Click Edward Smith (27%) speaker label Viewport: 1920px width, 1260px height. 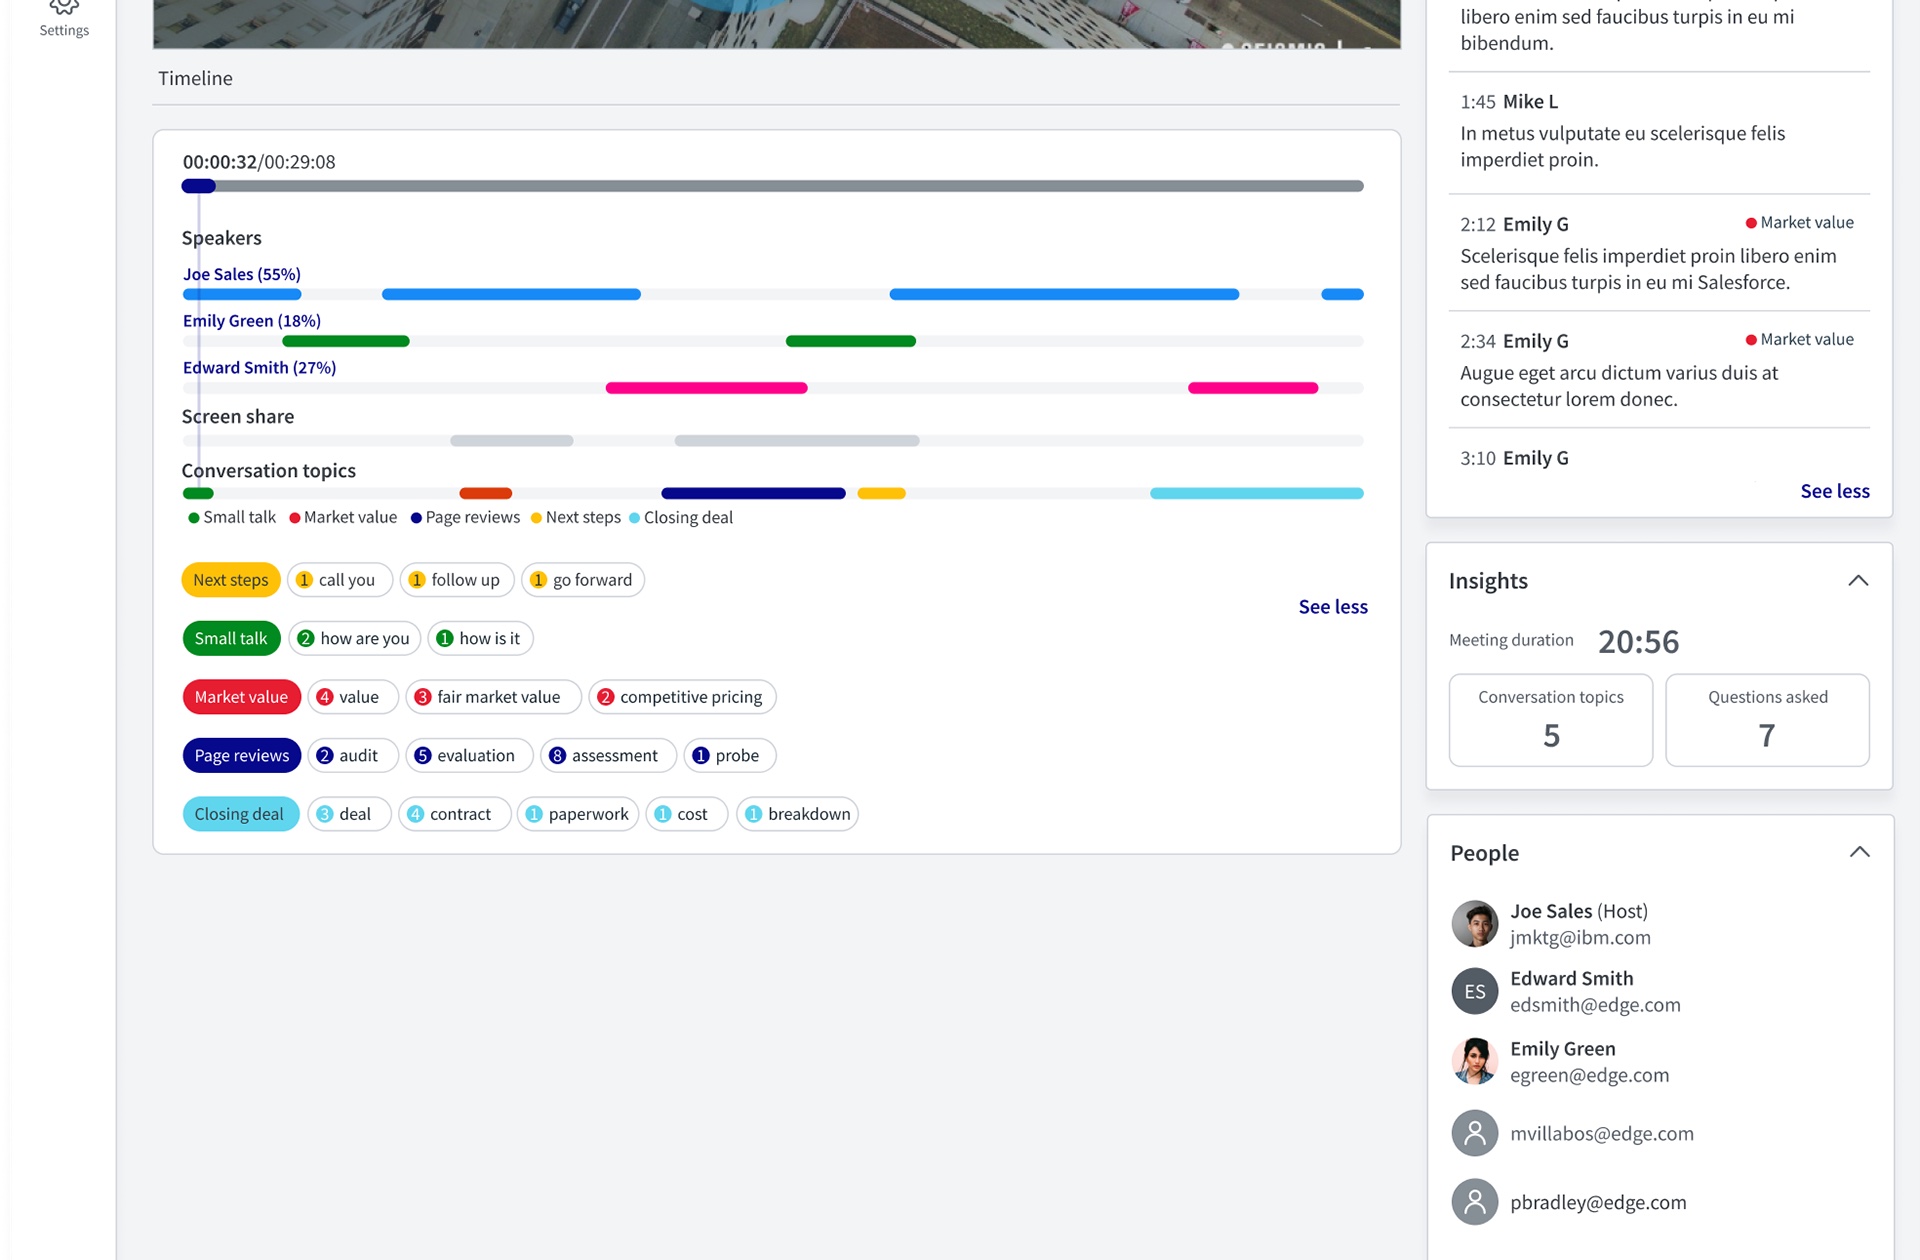[x=259, y=368]
